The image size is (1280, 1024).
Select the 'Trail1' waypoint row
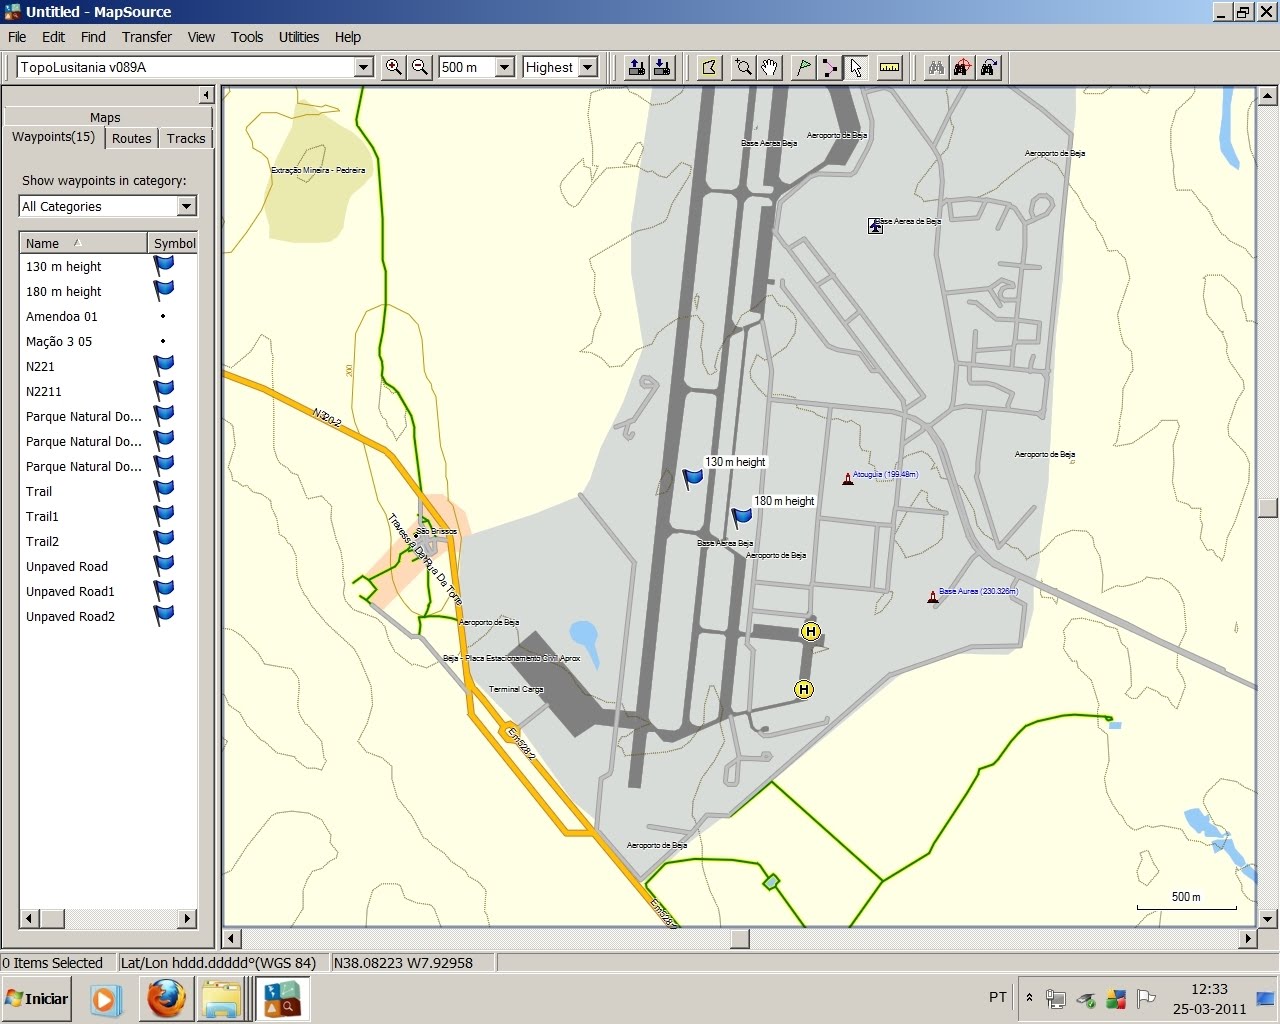pos(109,516)
